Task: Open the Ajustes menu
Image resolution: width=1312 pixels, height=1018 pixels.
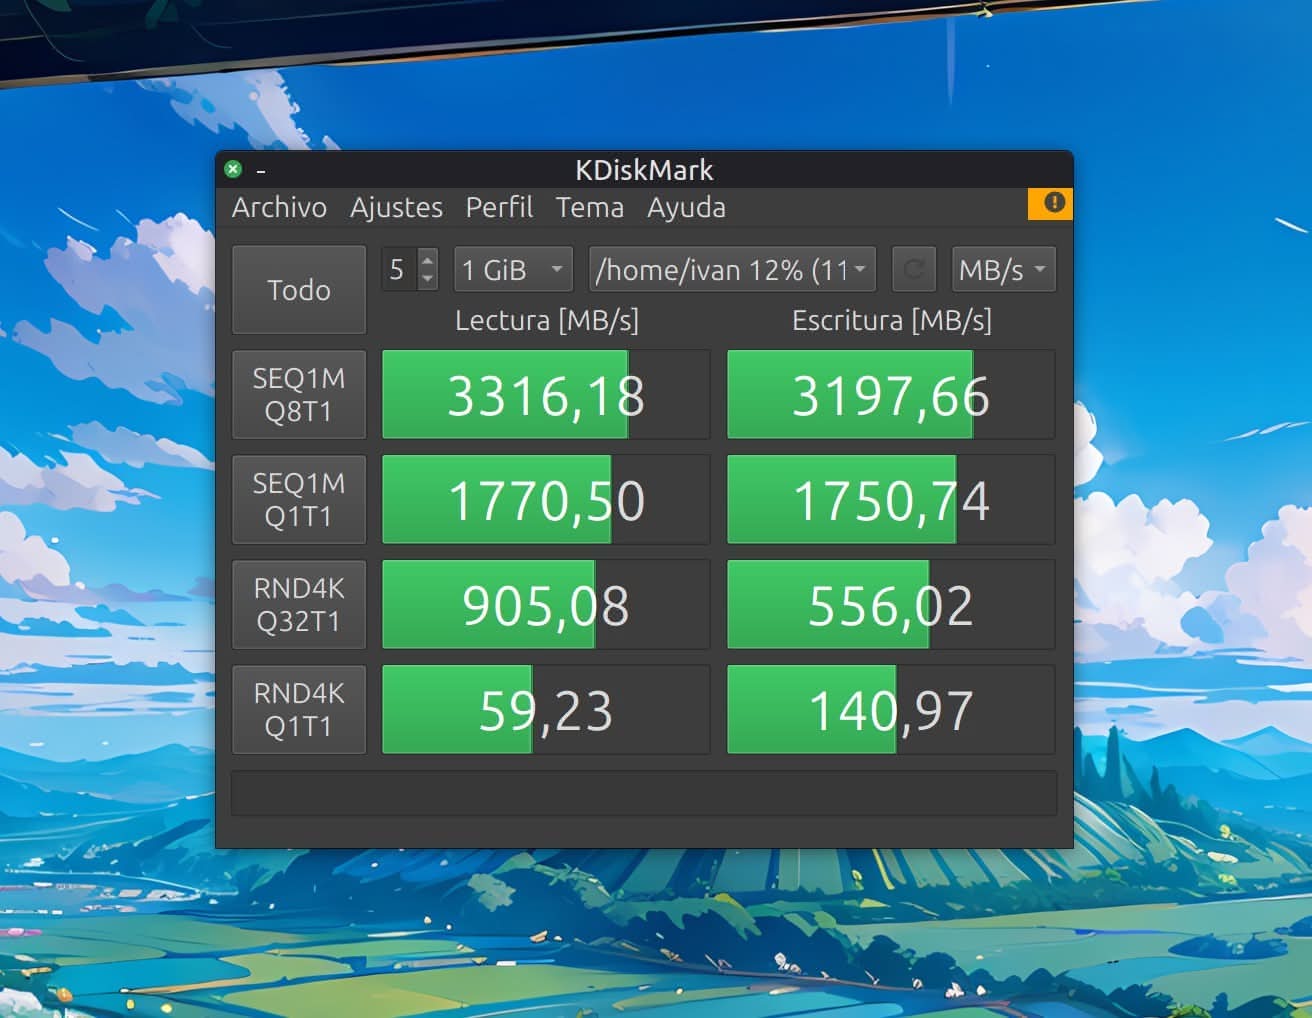Action: [396, 208]
